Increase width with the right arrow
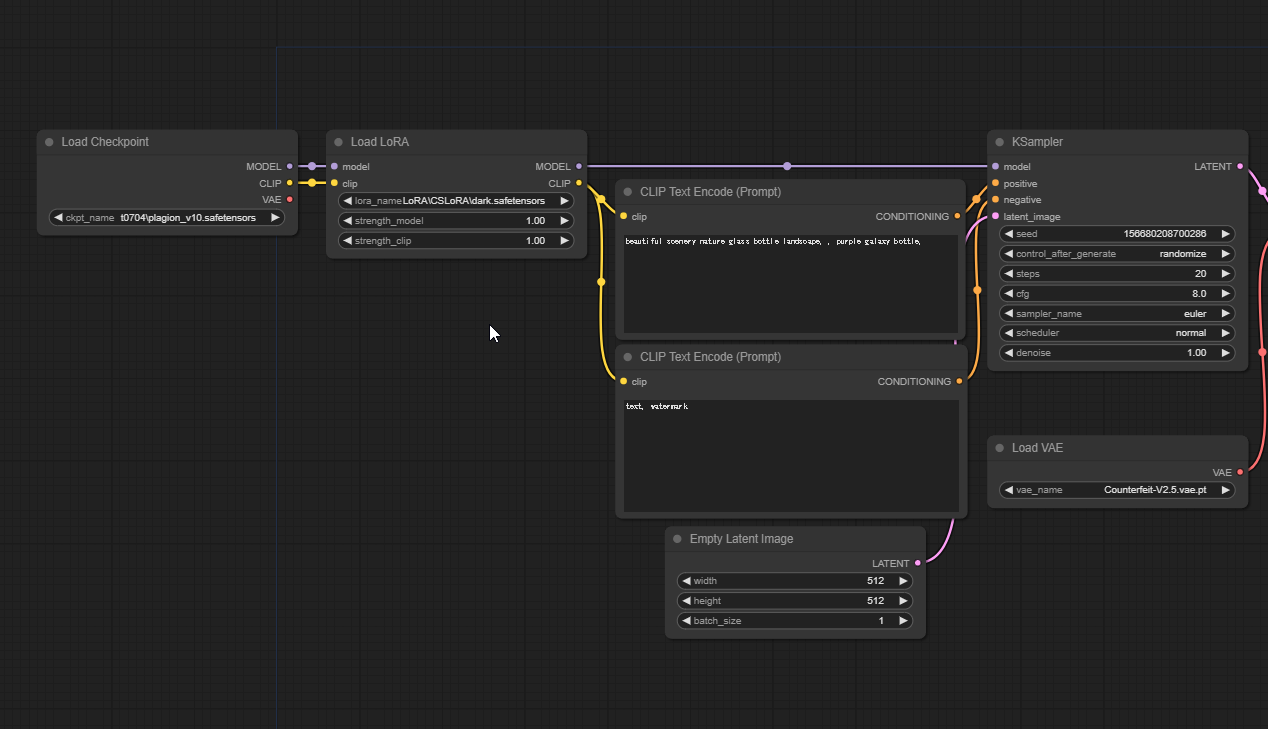Viewport: 1268px width, 729px height. (903, 581)
